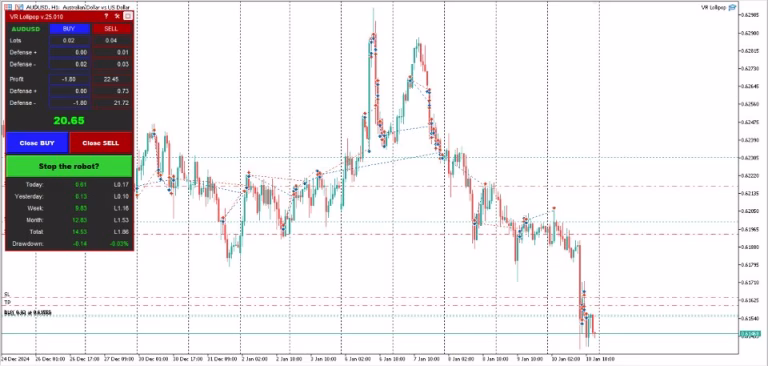Click the BUY Profit value -1.80
The height and width of the screenshot is (366, 768).
point(69,79)
